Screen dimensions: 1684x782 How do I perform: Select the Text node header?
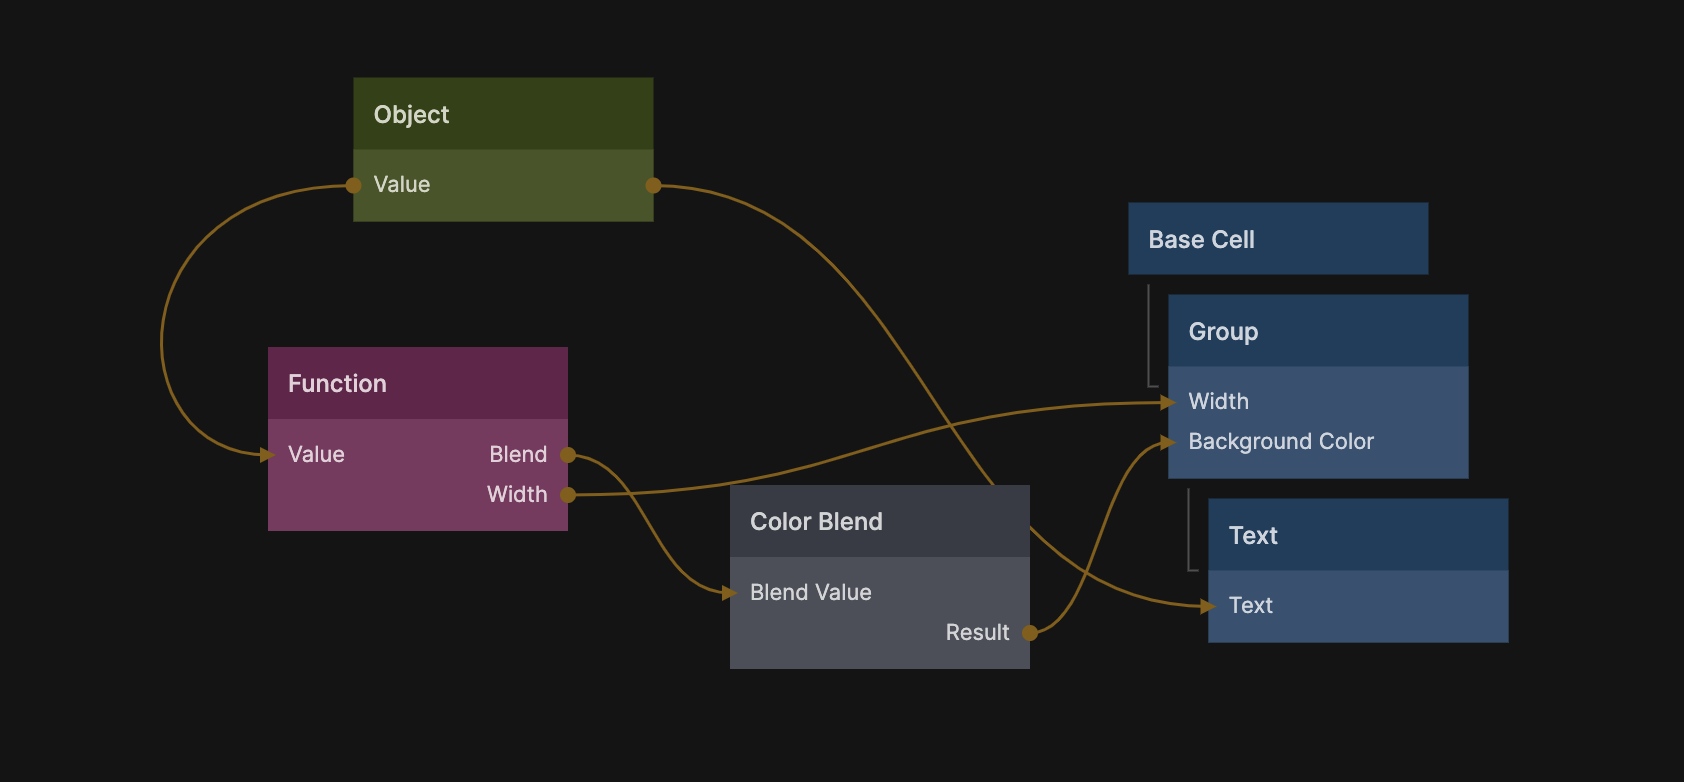pyautogui.click(x=1357, y=535)
